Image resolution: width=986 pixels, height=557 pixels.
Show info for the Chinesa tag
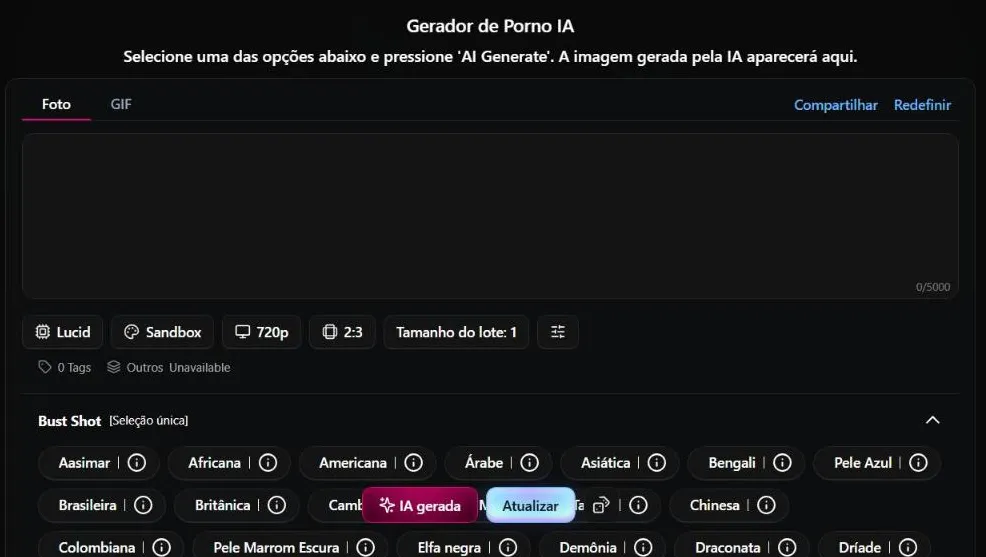tap(766, 505)
